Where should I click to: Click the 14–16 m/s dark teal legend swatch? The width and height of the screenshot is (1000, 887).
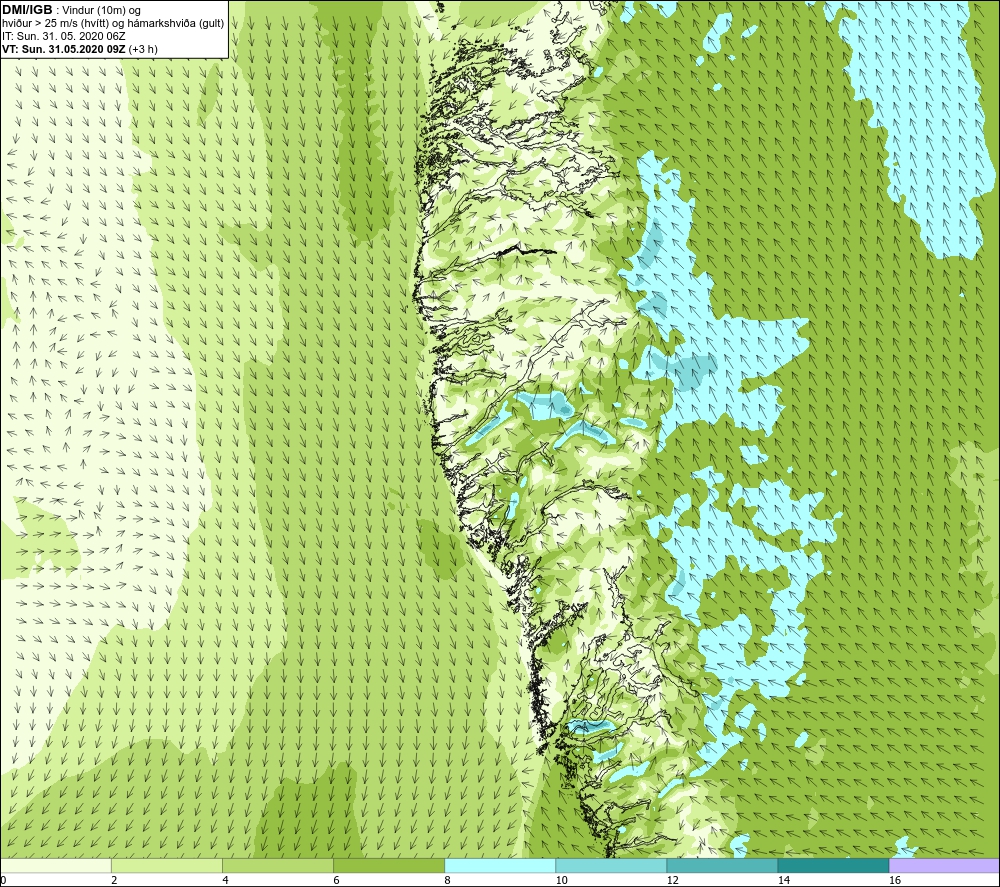(833, 865)
